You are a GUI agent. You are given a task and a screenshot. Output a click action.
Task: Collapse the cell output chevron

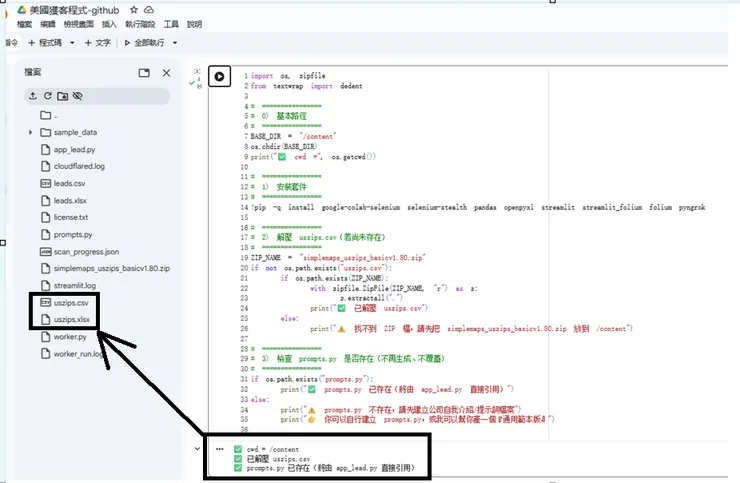(x=197, y=449)
